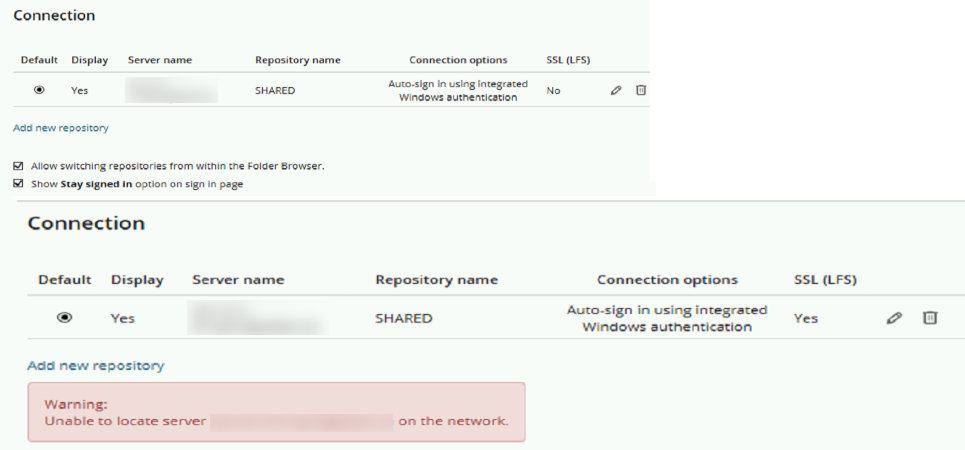Edit the repository row showing SSL "Yes"

pos(894,318)
